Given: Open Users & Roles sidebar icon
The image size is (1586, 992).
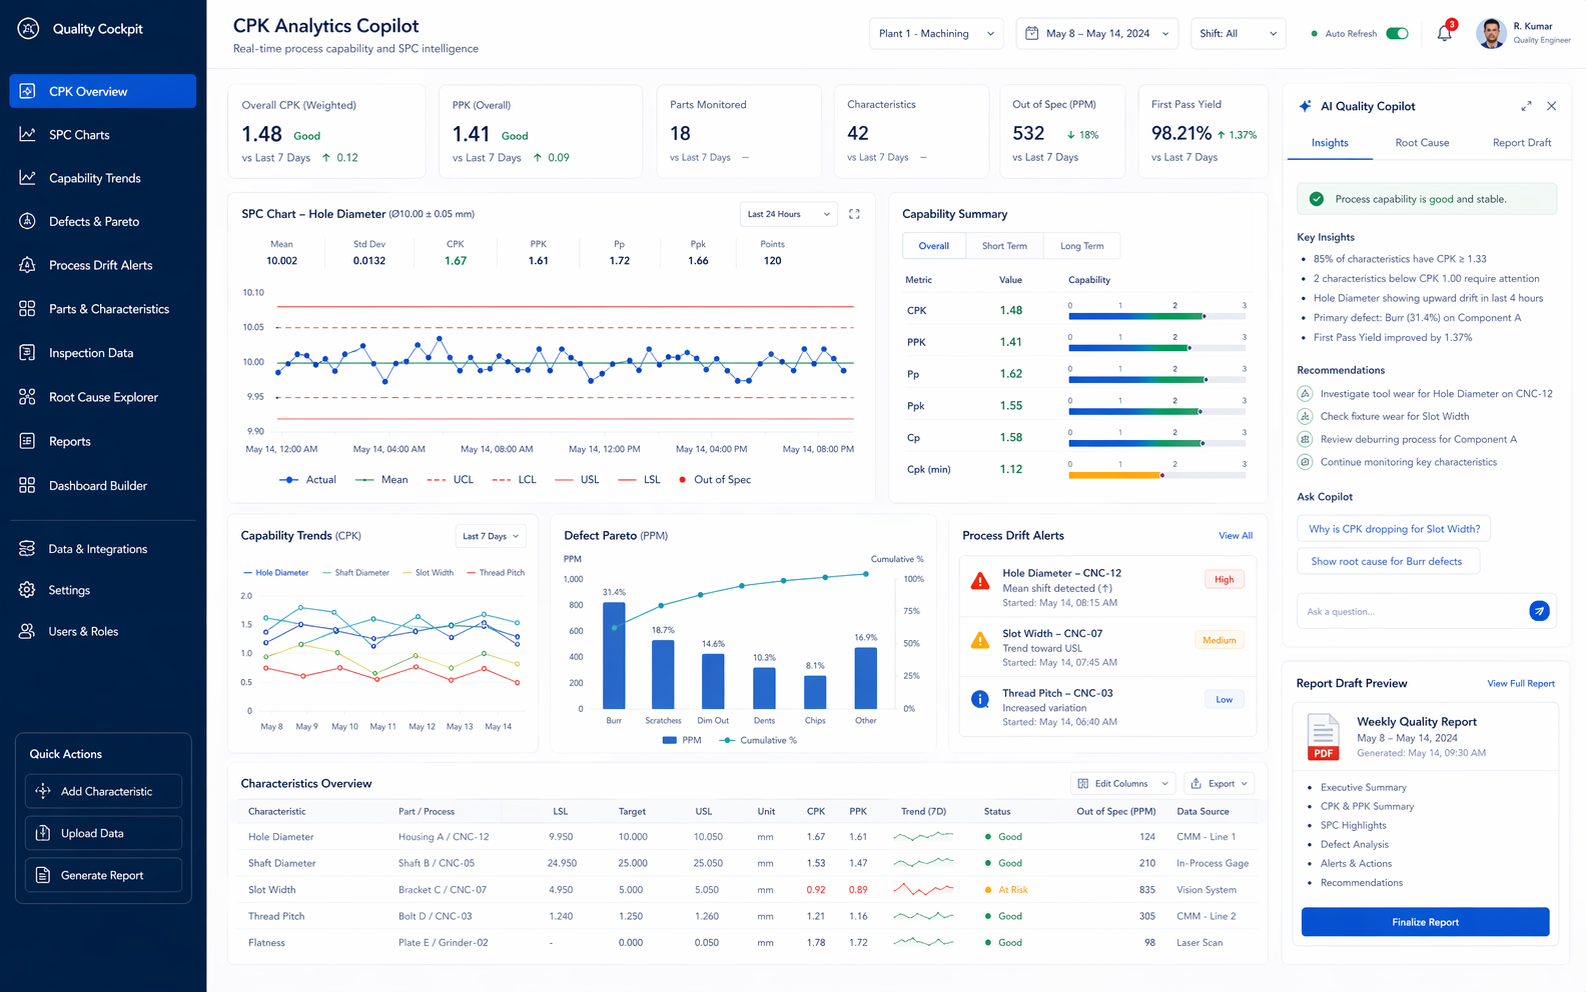Looking at the screenshot, I should click(27, 631).
